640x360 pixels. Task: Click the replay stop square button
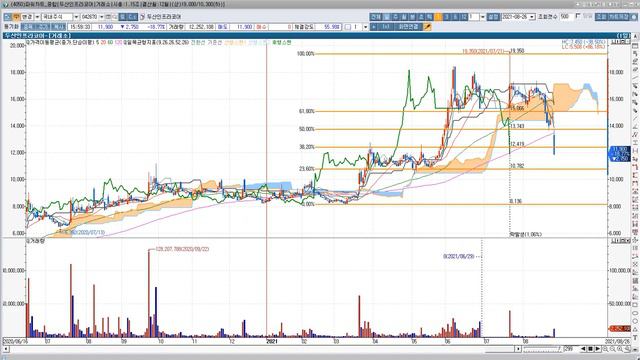[590, 349]
